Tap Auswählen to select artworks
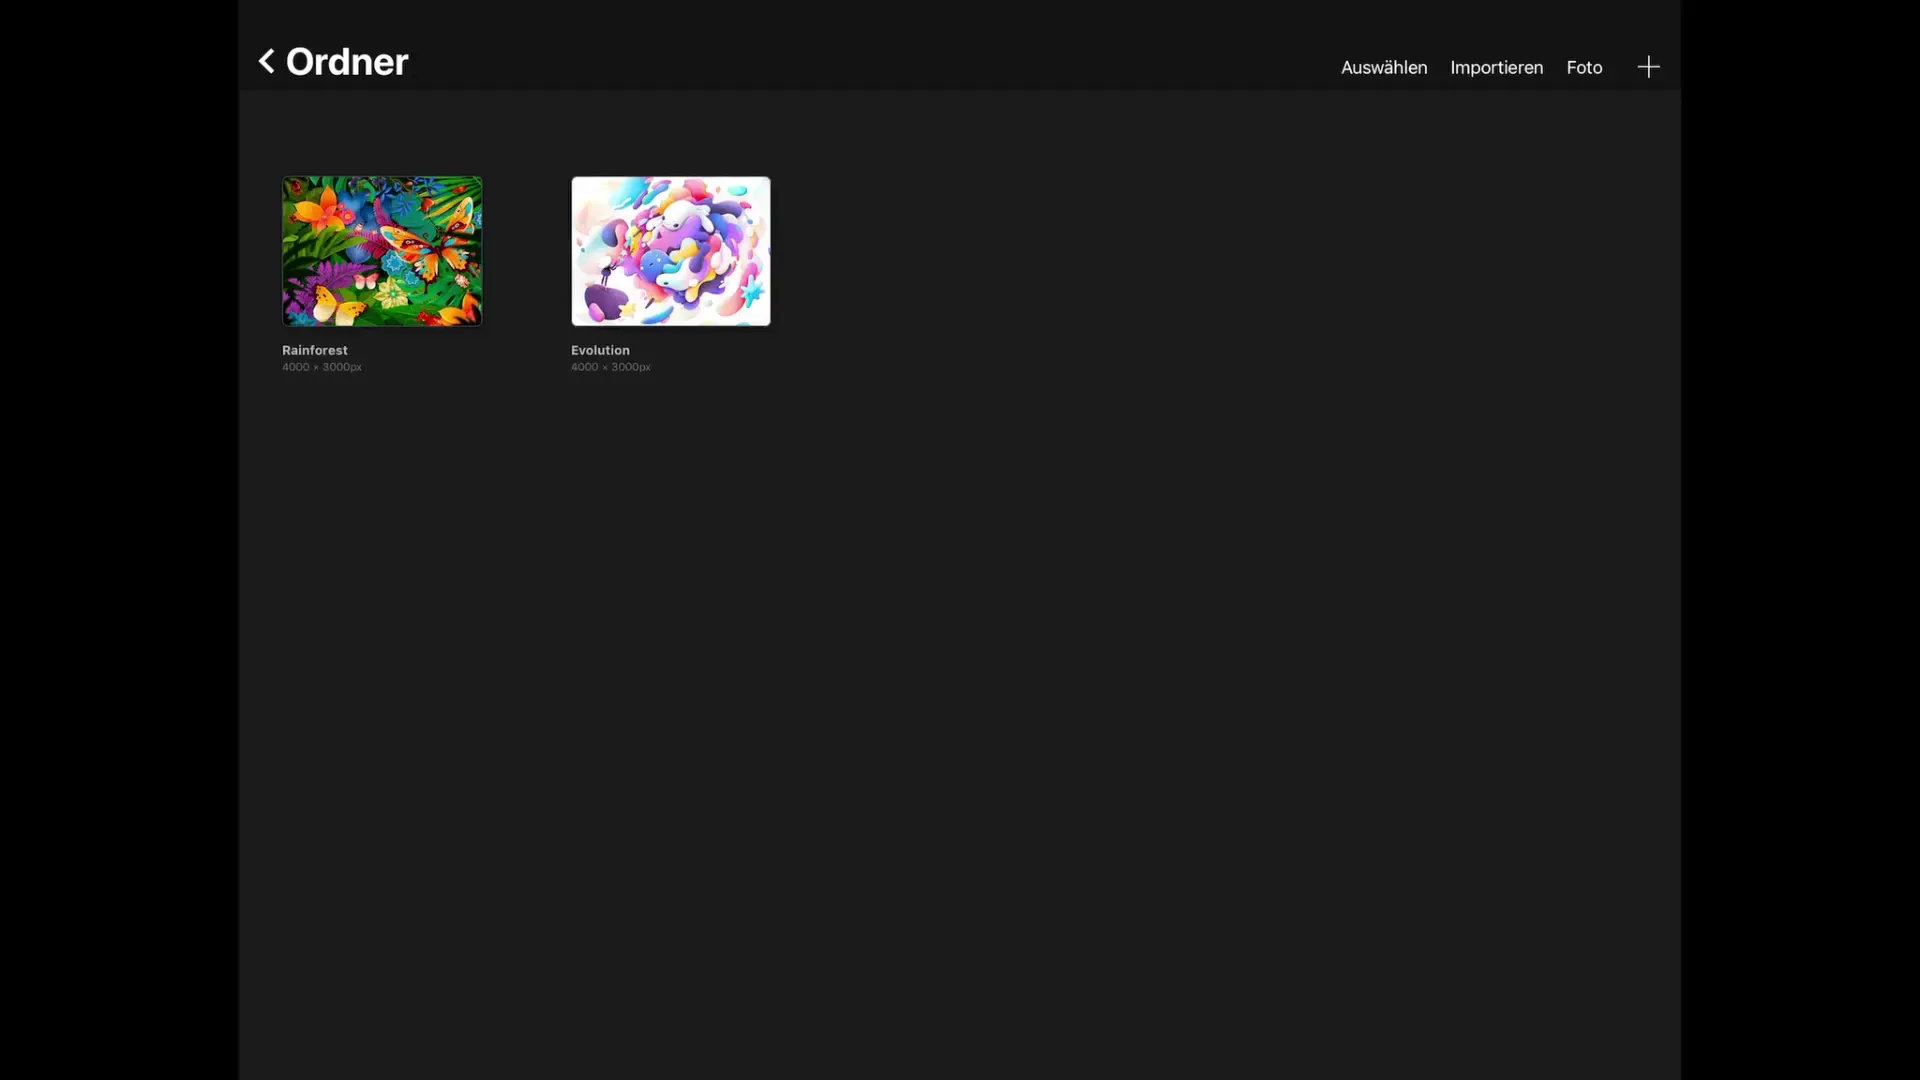This screenshot has height=1080, width=1920. pos(1384,67)
